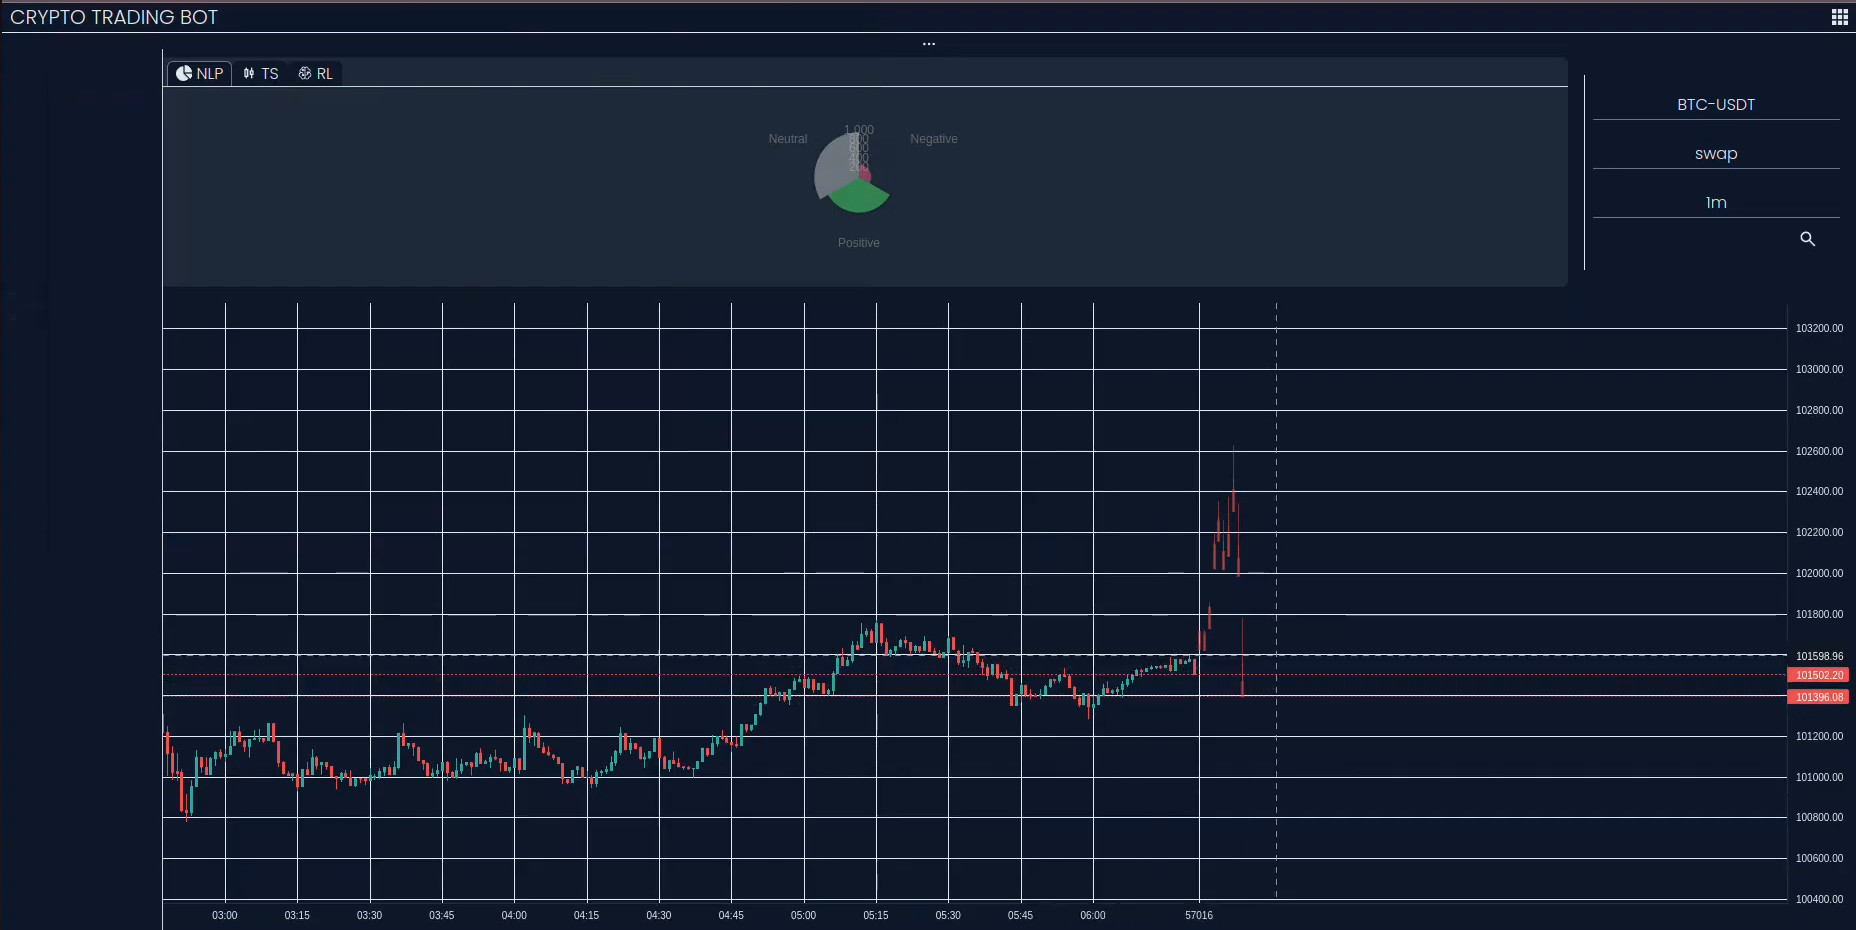Click the candlestick icon on TS tab
Viewport: 1856px width, 930px height.
pos(249,73)
